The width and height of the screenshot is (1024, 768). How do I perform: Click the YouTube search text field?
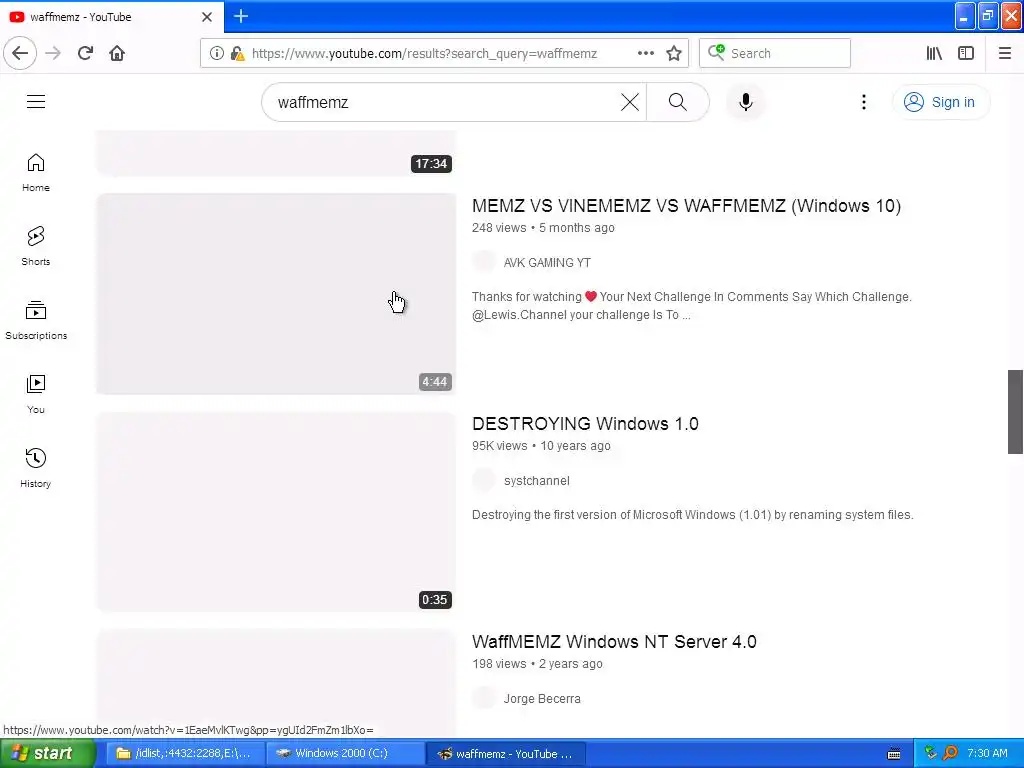click(444, 102)
